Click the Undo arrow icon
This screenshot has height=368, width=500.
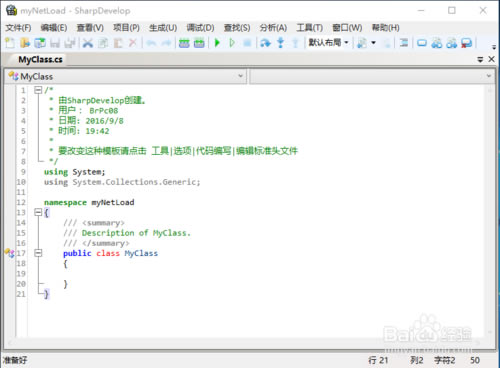point(151,43)
